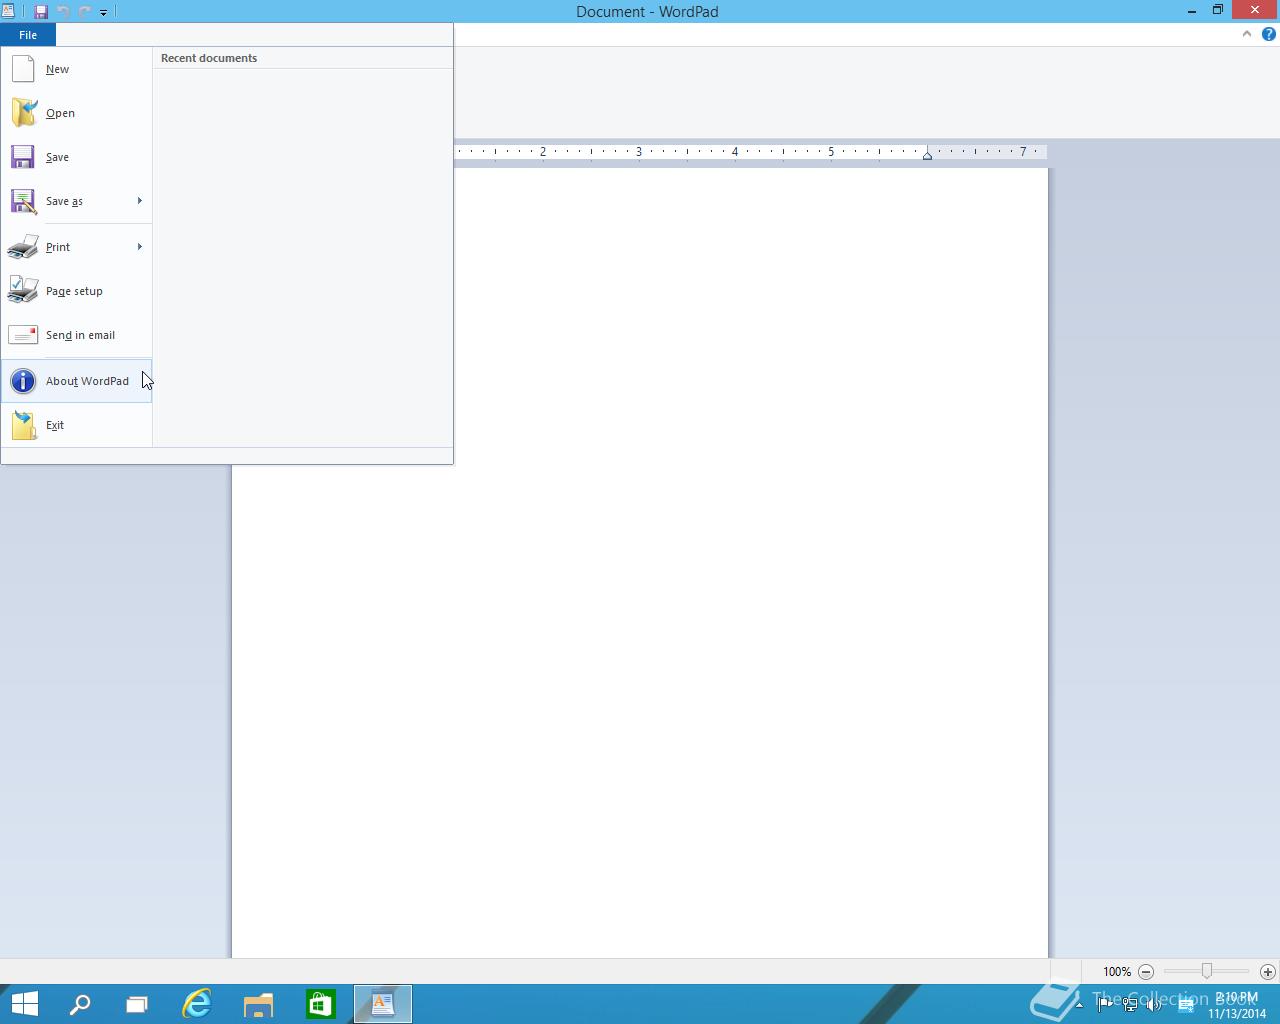Open WordPad Help question mark icon
The image size is (1280, 1024).
[1269, 34]
